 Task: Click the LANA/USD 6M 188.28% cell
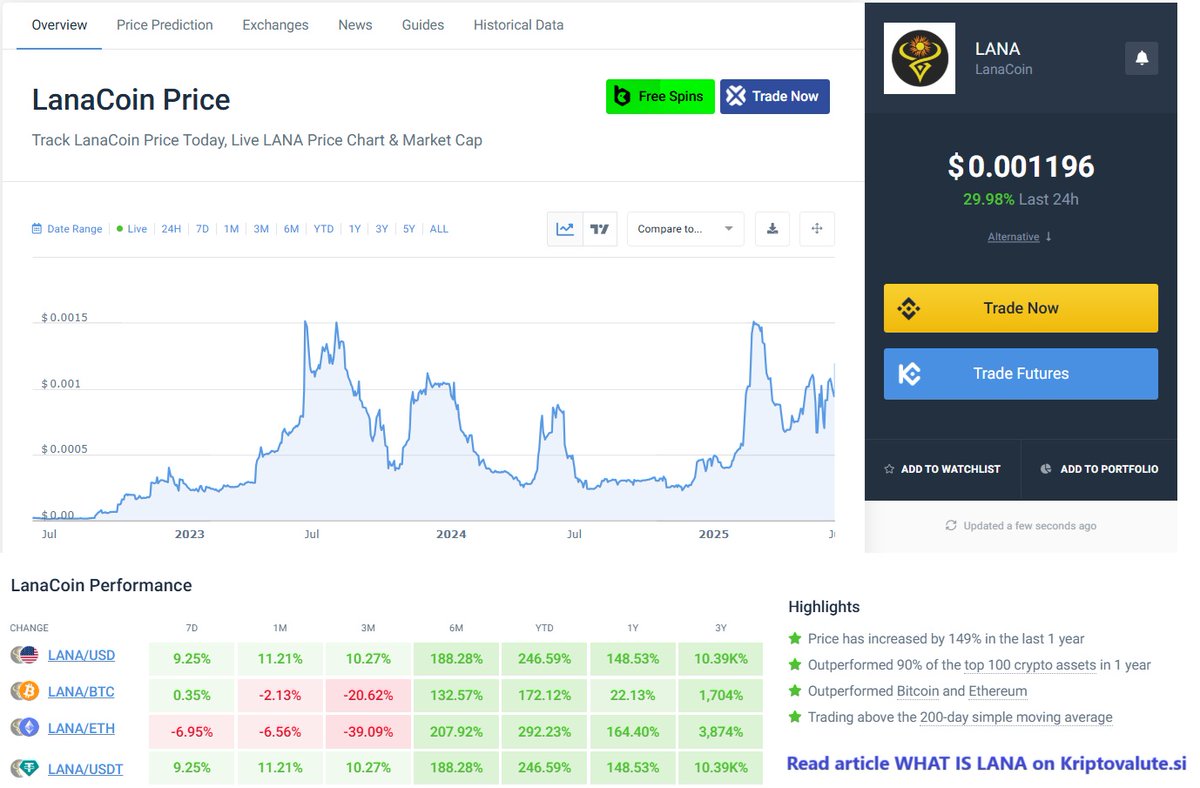(457, 659)
